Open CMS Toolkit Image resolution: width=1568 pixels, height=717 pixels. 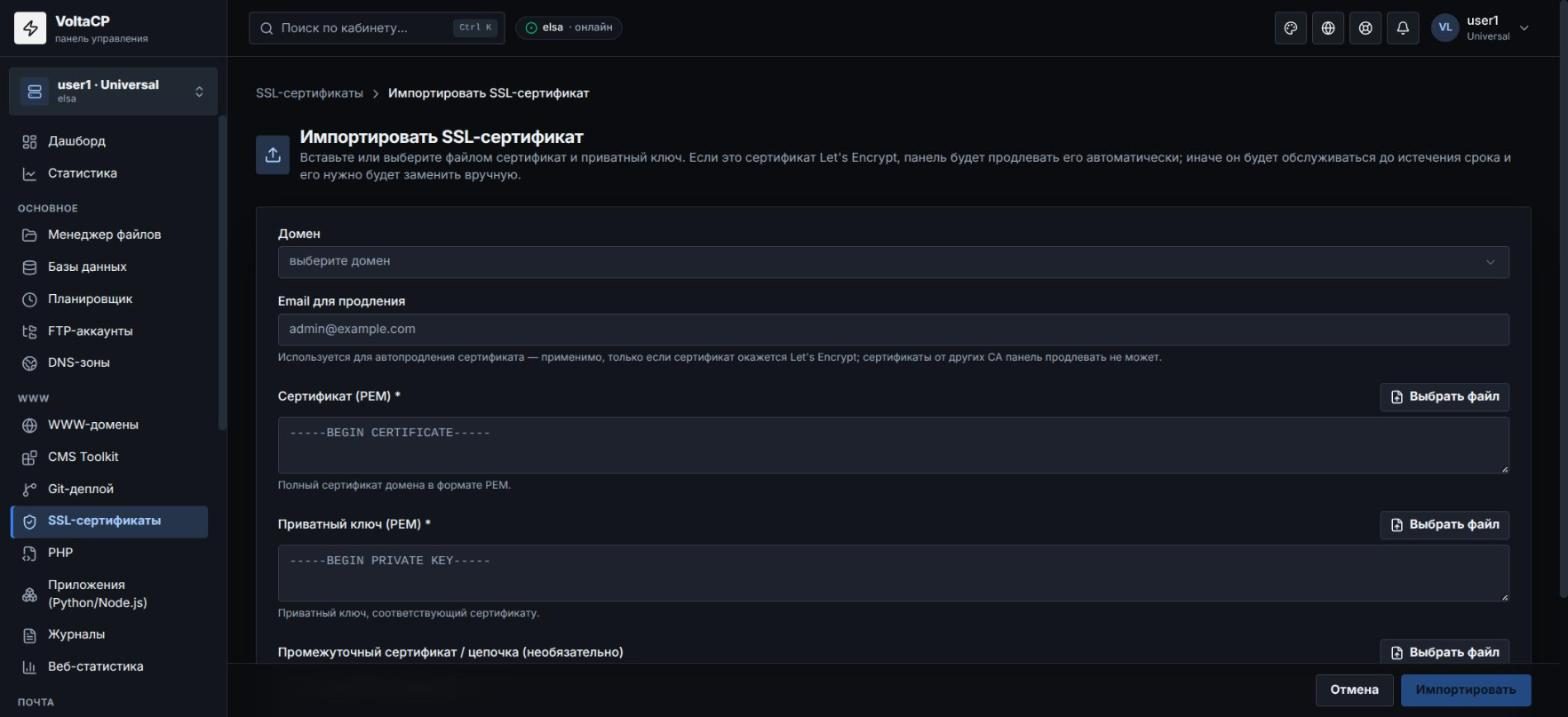tap(109, 457)
